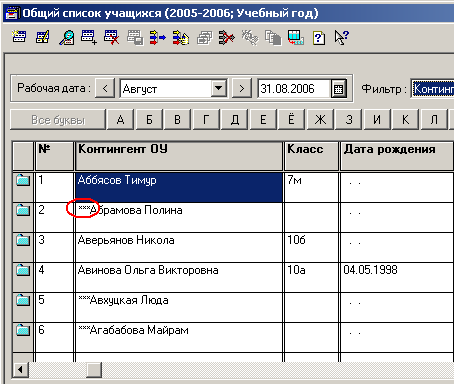This screenshot has height=384, width=454.
Task: Open the help question-mark document icon
Action: 319,38
